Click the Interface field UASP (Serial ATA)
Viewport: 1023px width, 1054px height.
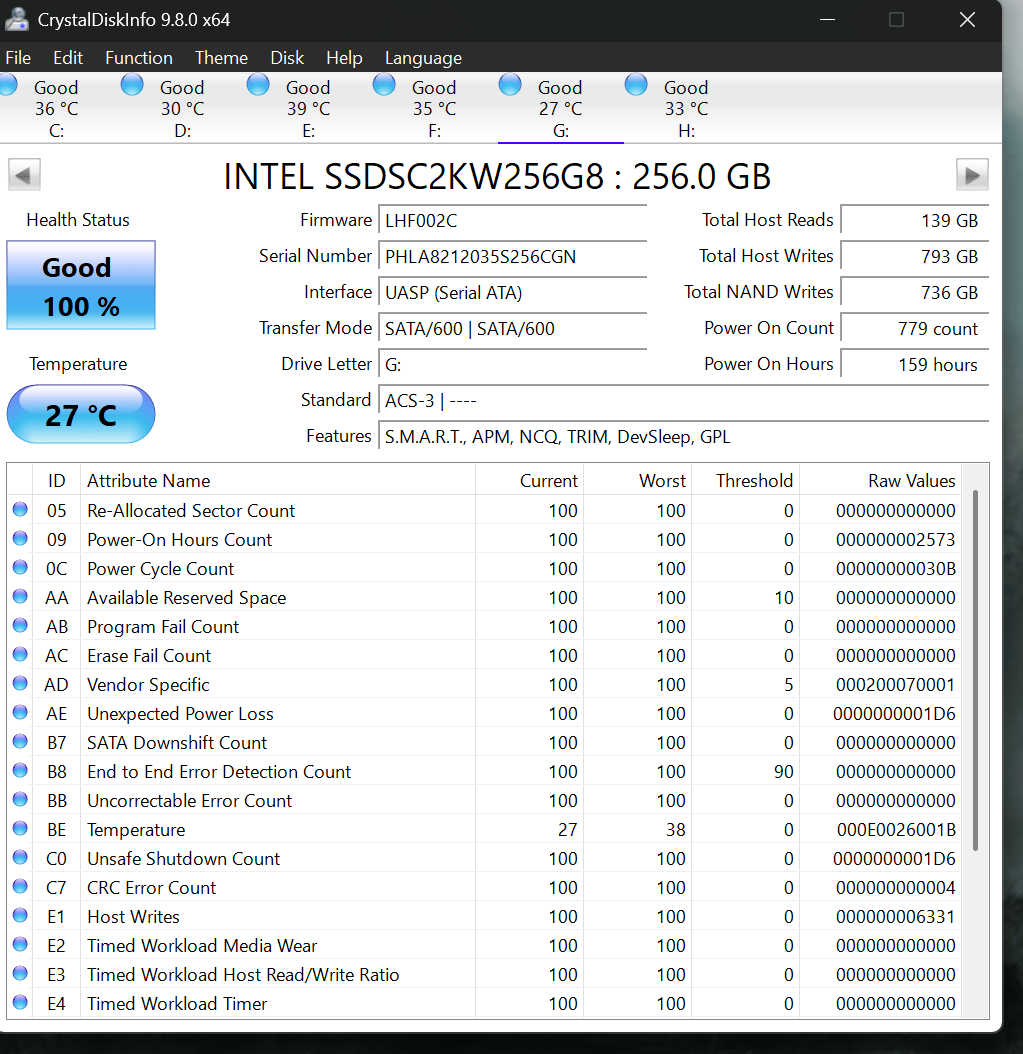tap(513, 293)
